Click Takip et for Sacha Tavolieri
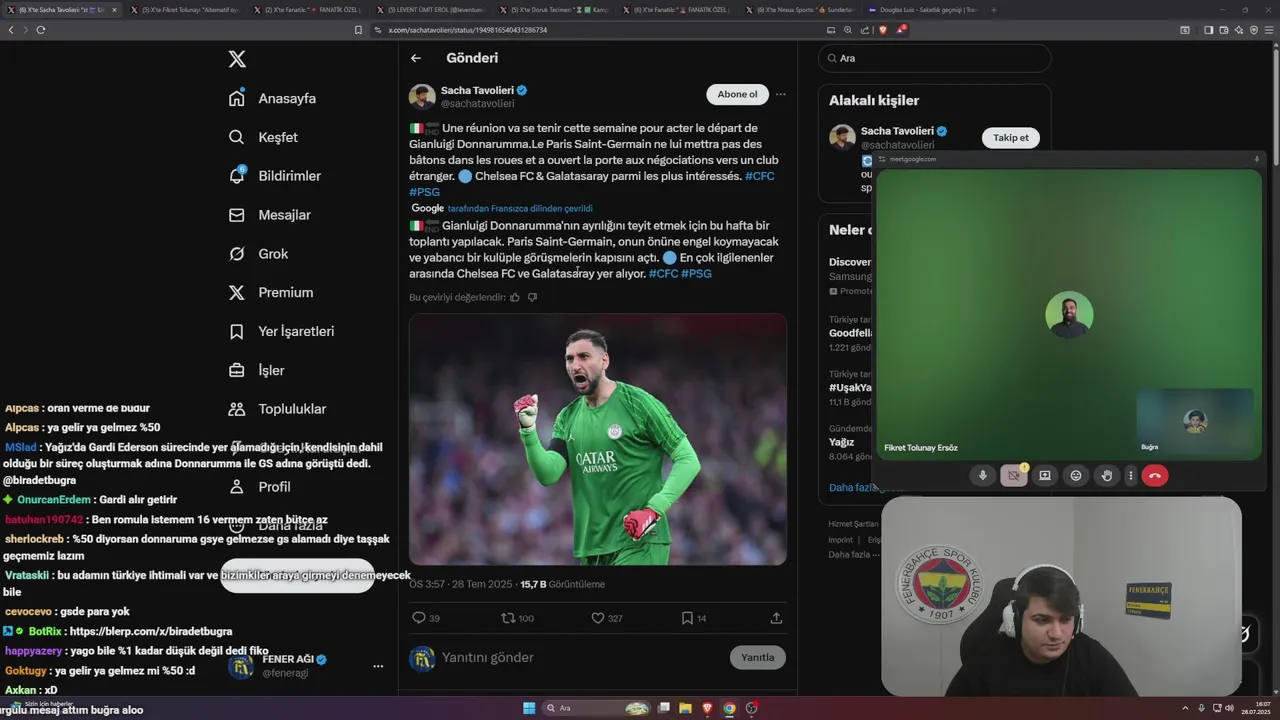1280x720 pixels. (x=1010, y=138)
